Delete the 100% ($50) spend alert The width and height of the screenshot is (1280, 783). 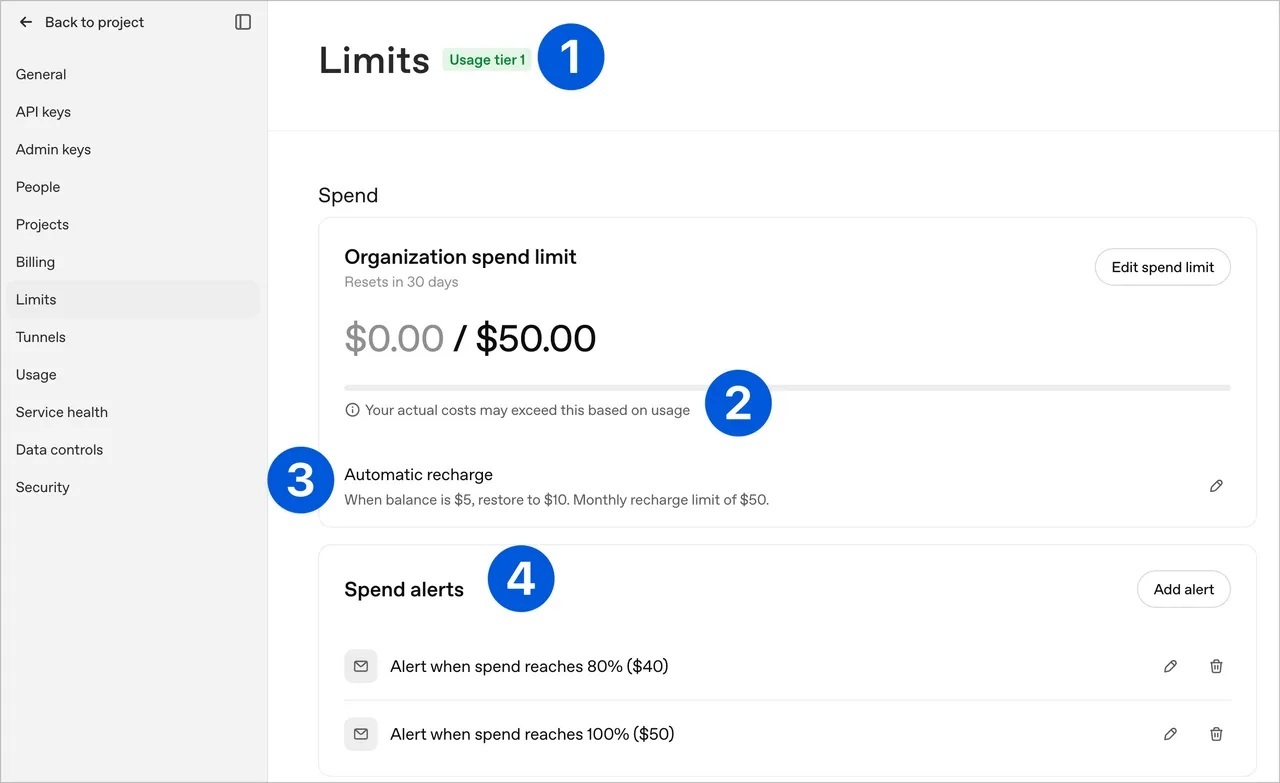1216,734
